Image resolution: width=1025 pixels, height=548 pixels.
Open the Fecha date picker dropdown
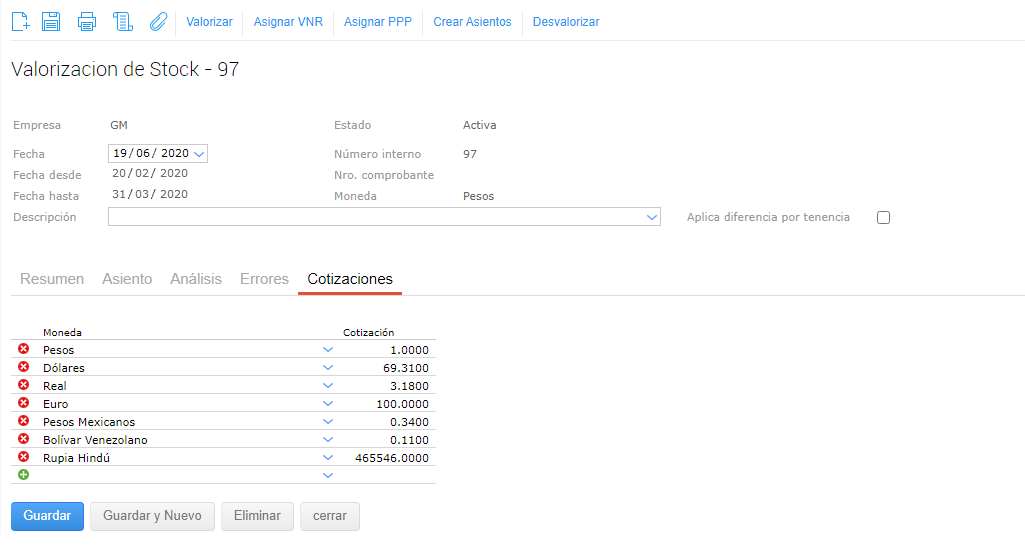pyautogui.click(x=199, y=154)
